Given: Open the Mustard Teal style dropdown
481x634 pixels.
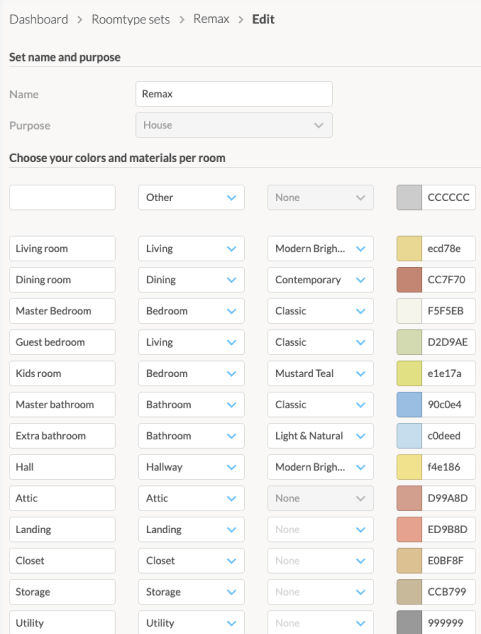Looking at the screenshot, I should pos(320,373).
